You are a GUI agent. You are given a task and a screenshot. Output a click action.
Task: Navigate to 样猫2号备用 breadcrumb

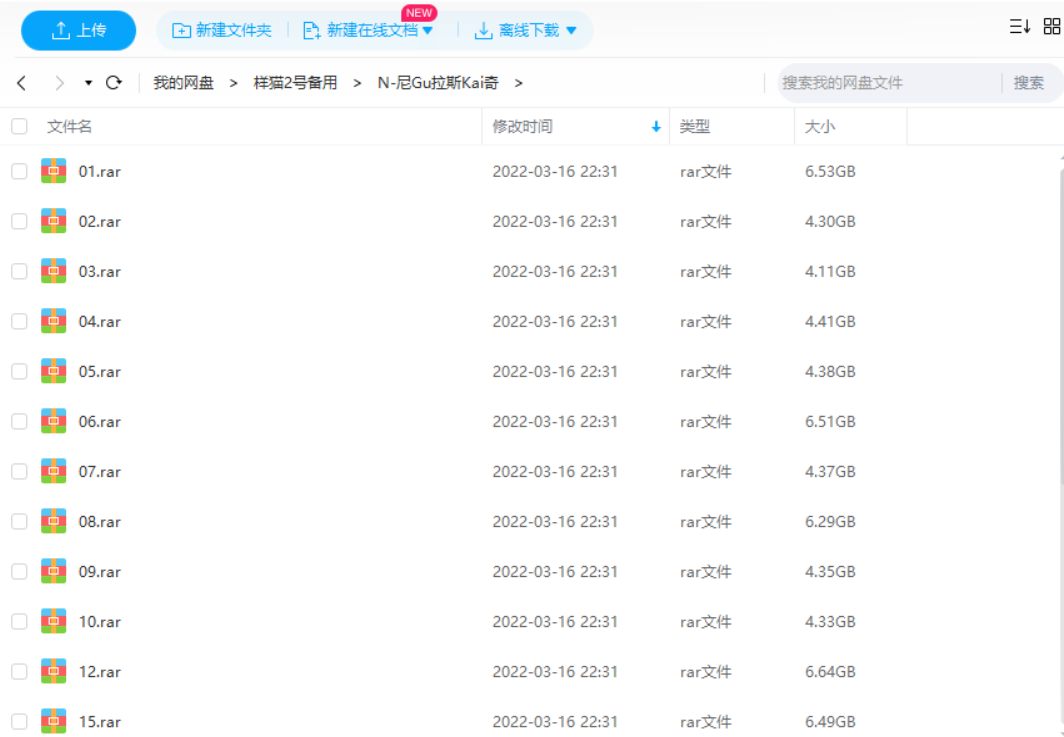[x=295, y=83]
